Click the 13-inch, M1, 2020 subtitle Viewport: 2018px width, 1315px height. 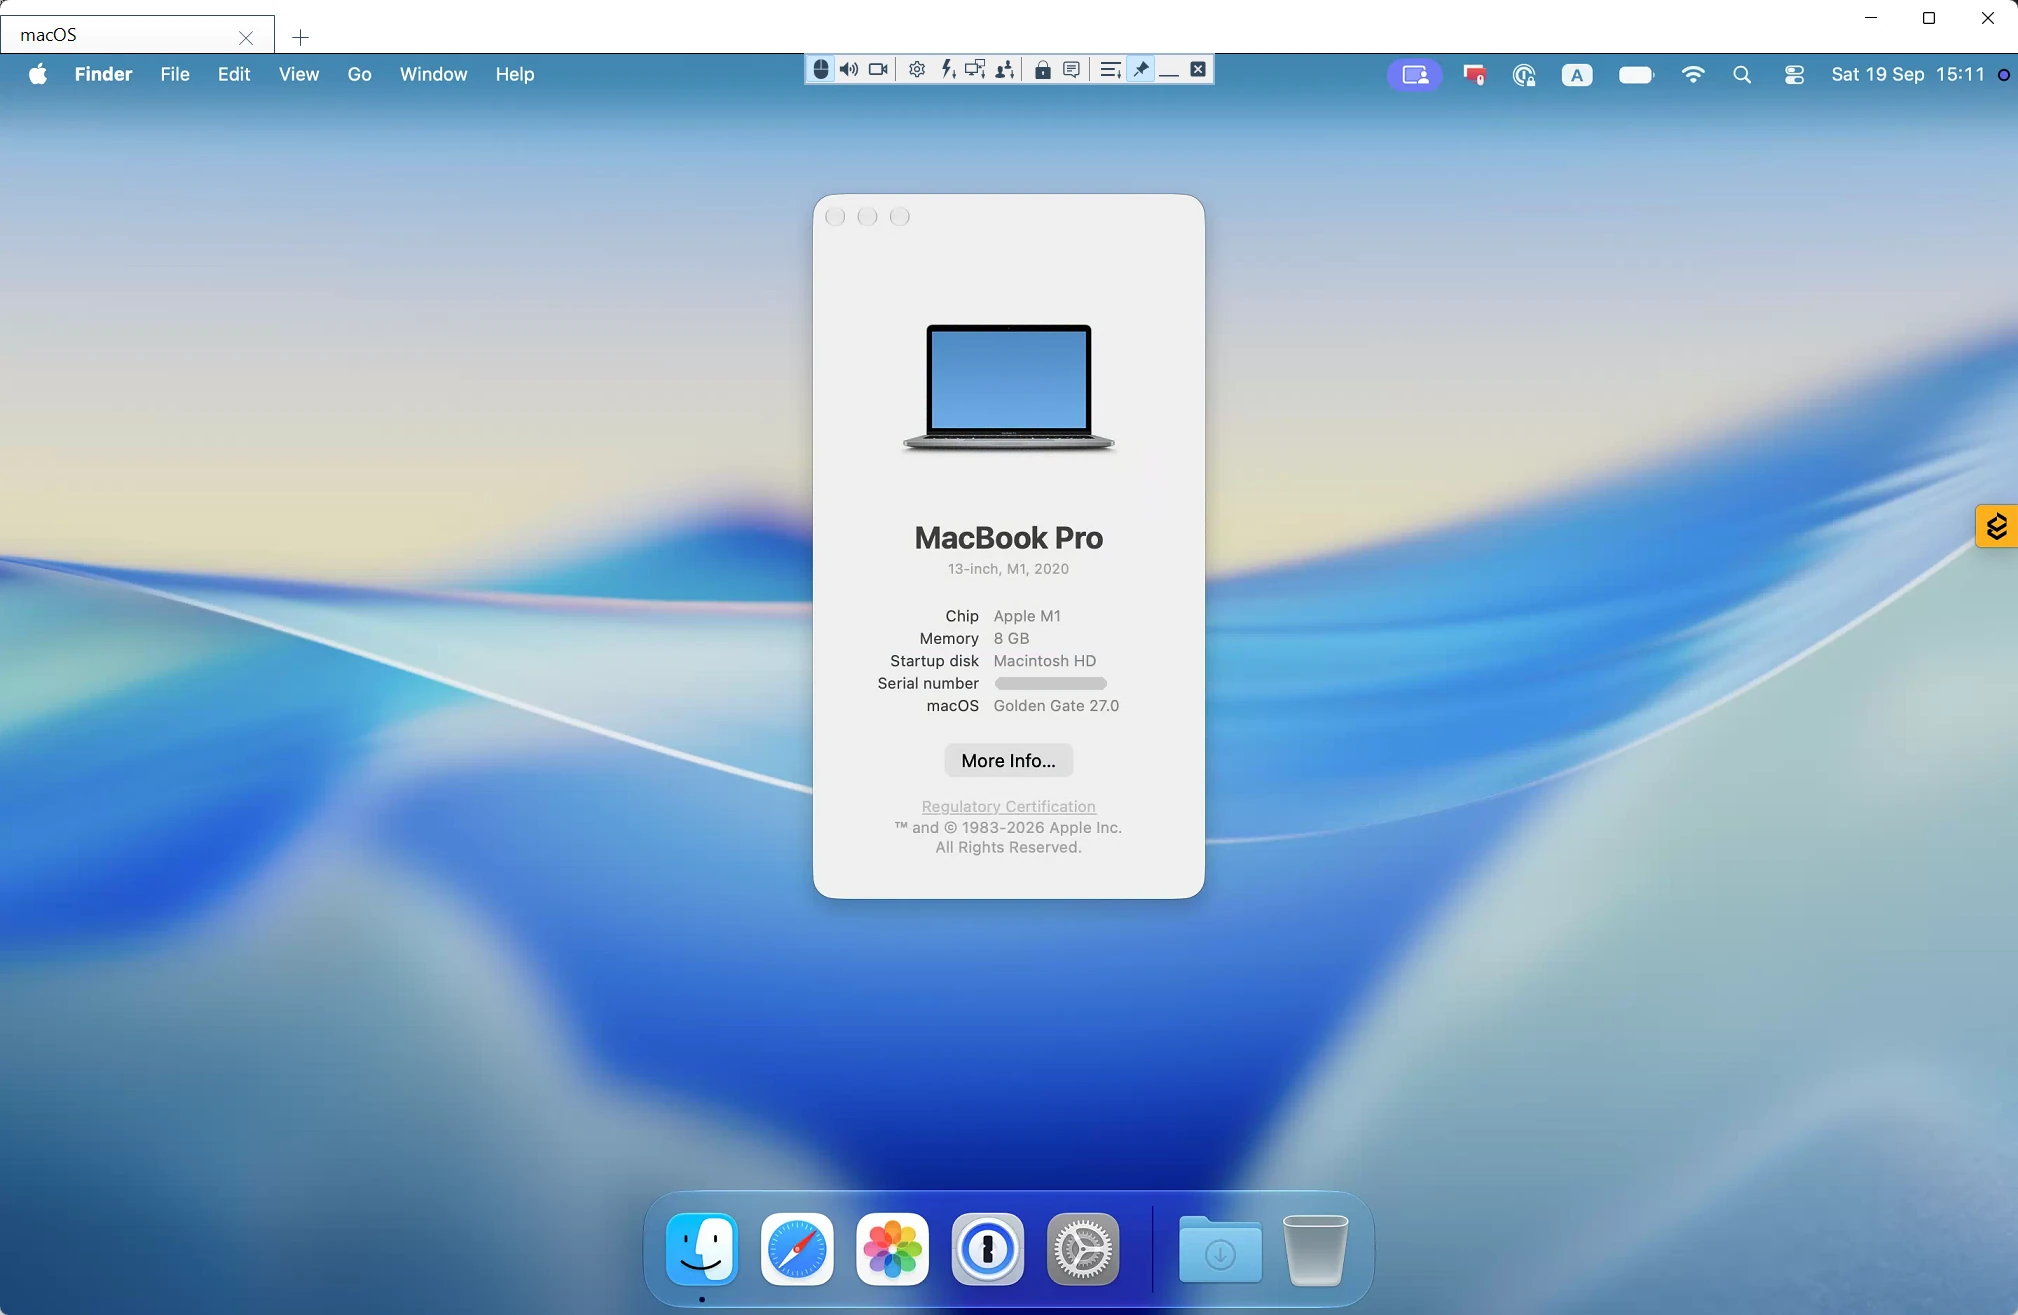[x=1008, y=569]
